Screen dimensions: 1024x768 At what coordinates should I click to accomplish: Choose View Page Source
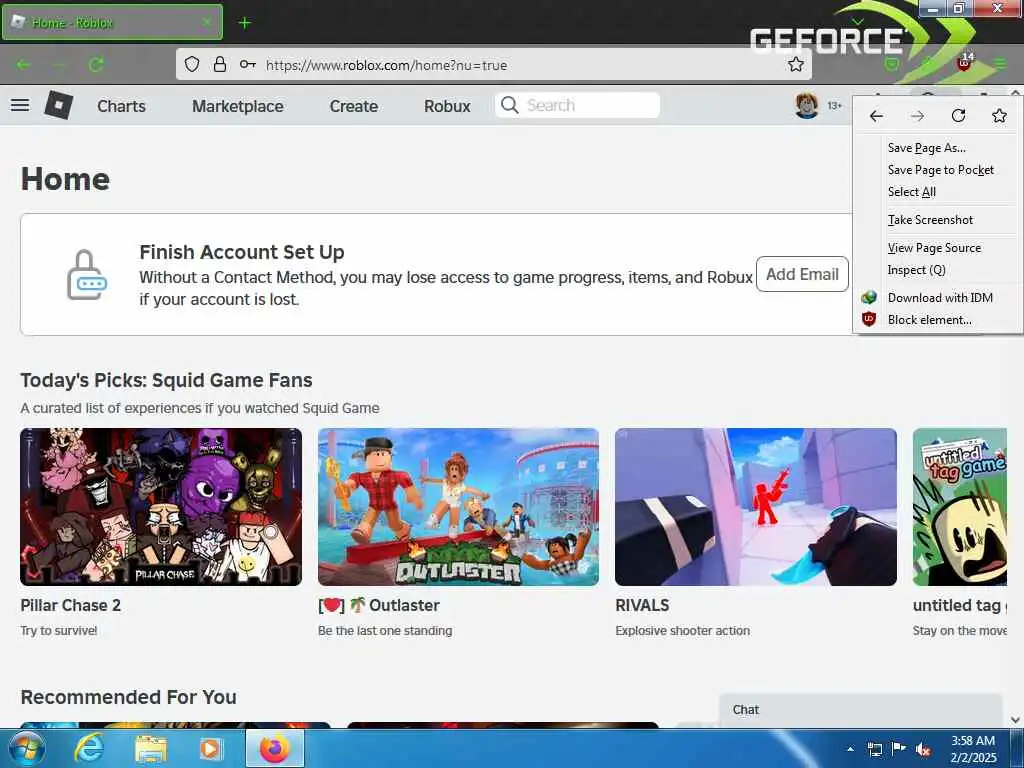(x=934, y=248)
